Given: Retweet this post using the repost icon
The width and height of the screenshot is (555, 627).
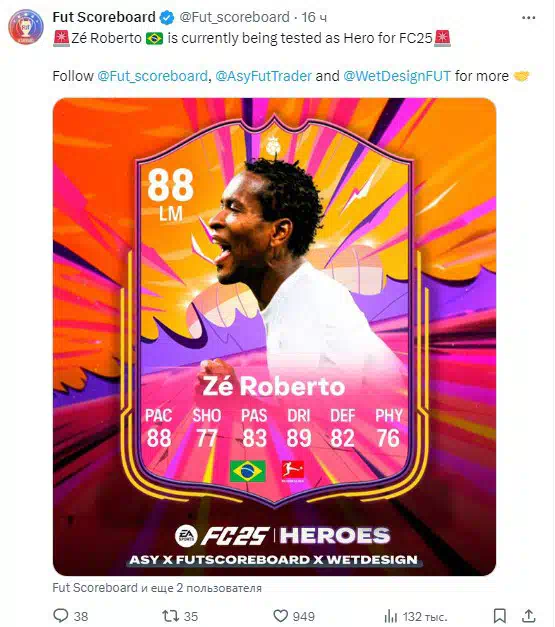Looking at the screenshot, I should (x=170, y=616).
